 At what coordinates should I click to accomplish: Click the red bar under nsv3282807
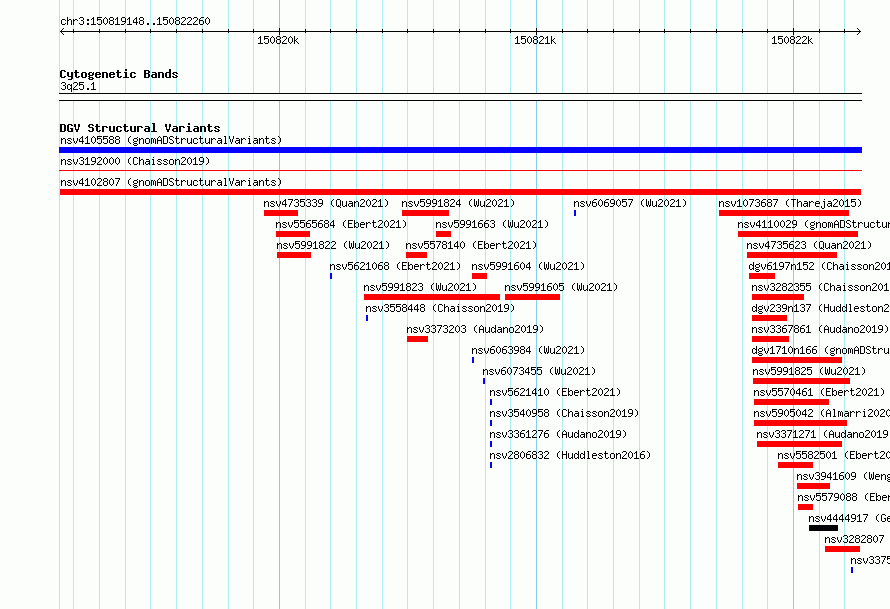(x=842, y=549)
